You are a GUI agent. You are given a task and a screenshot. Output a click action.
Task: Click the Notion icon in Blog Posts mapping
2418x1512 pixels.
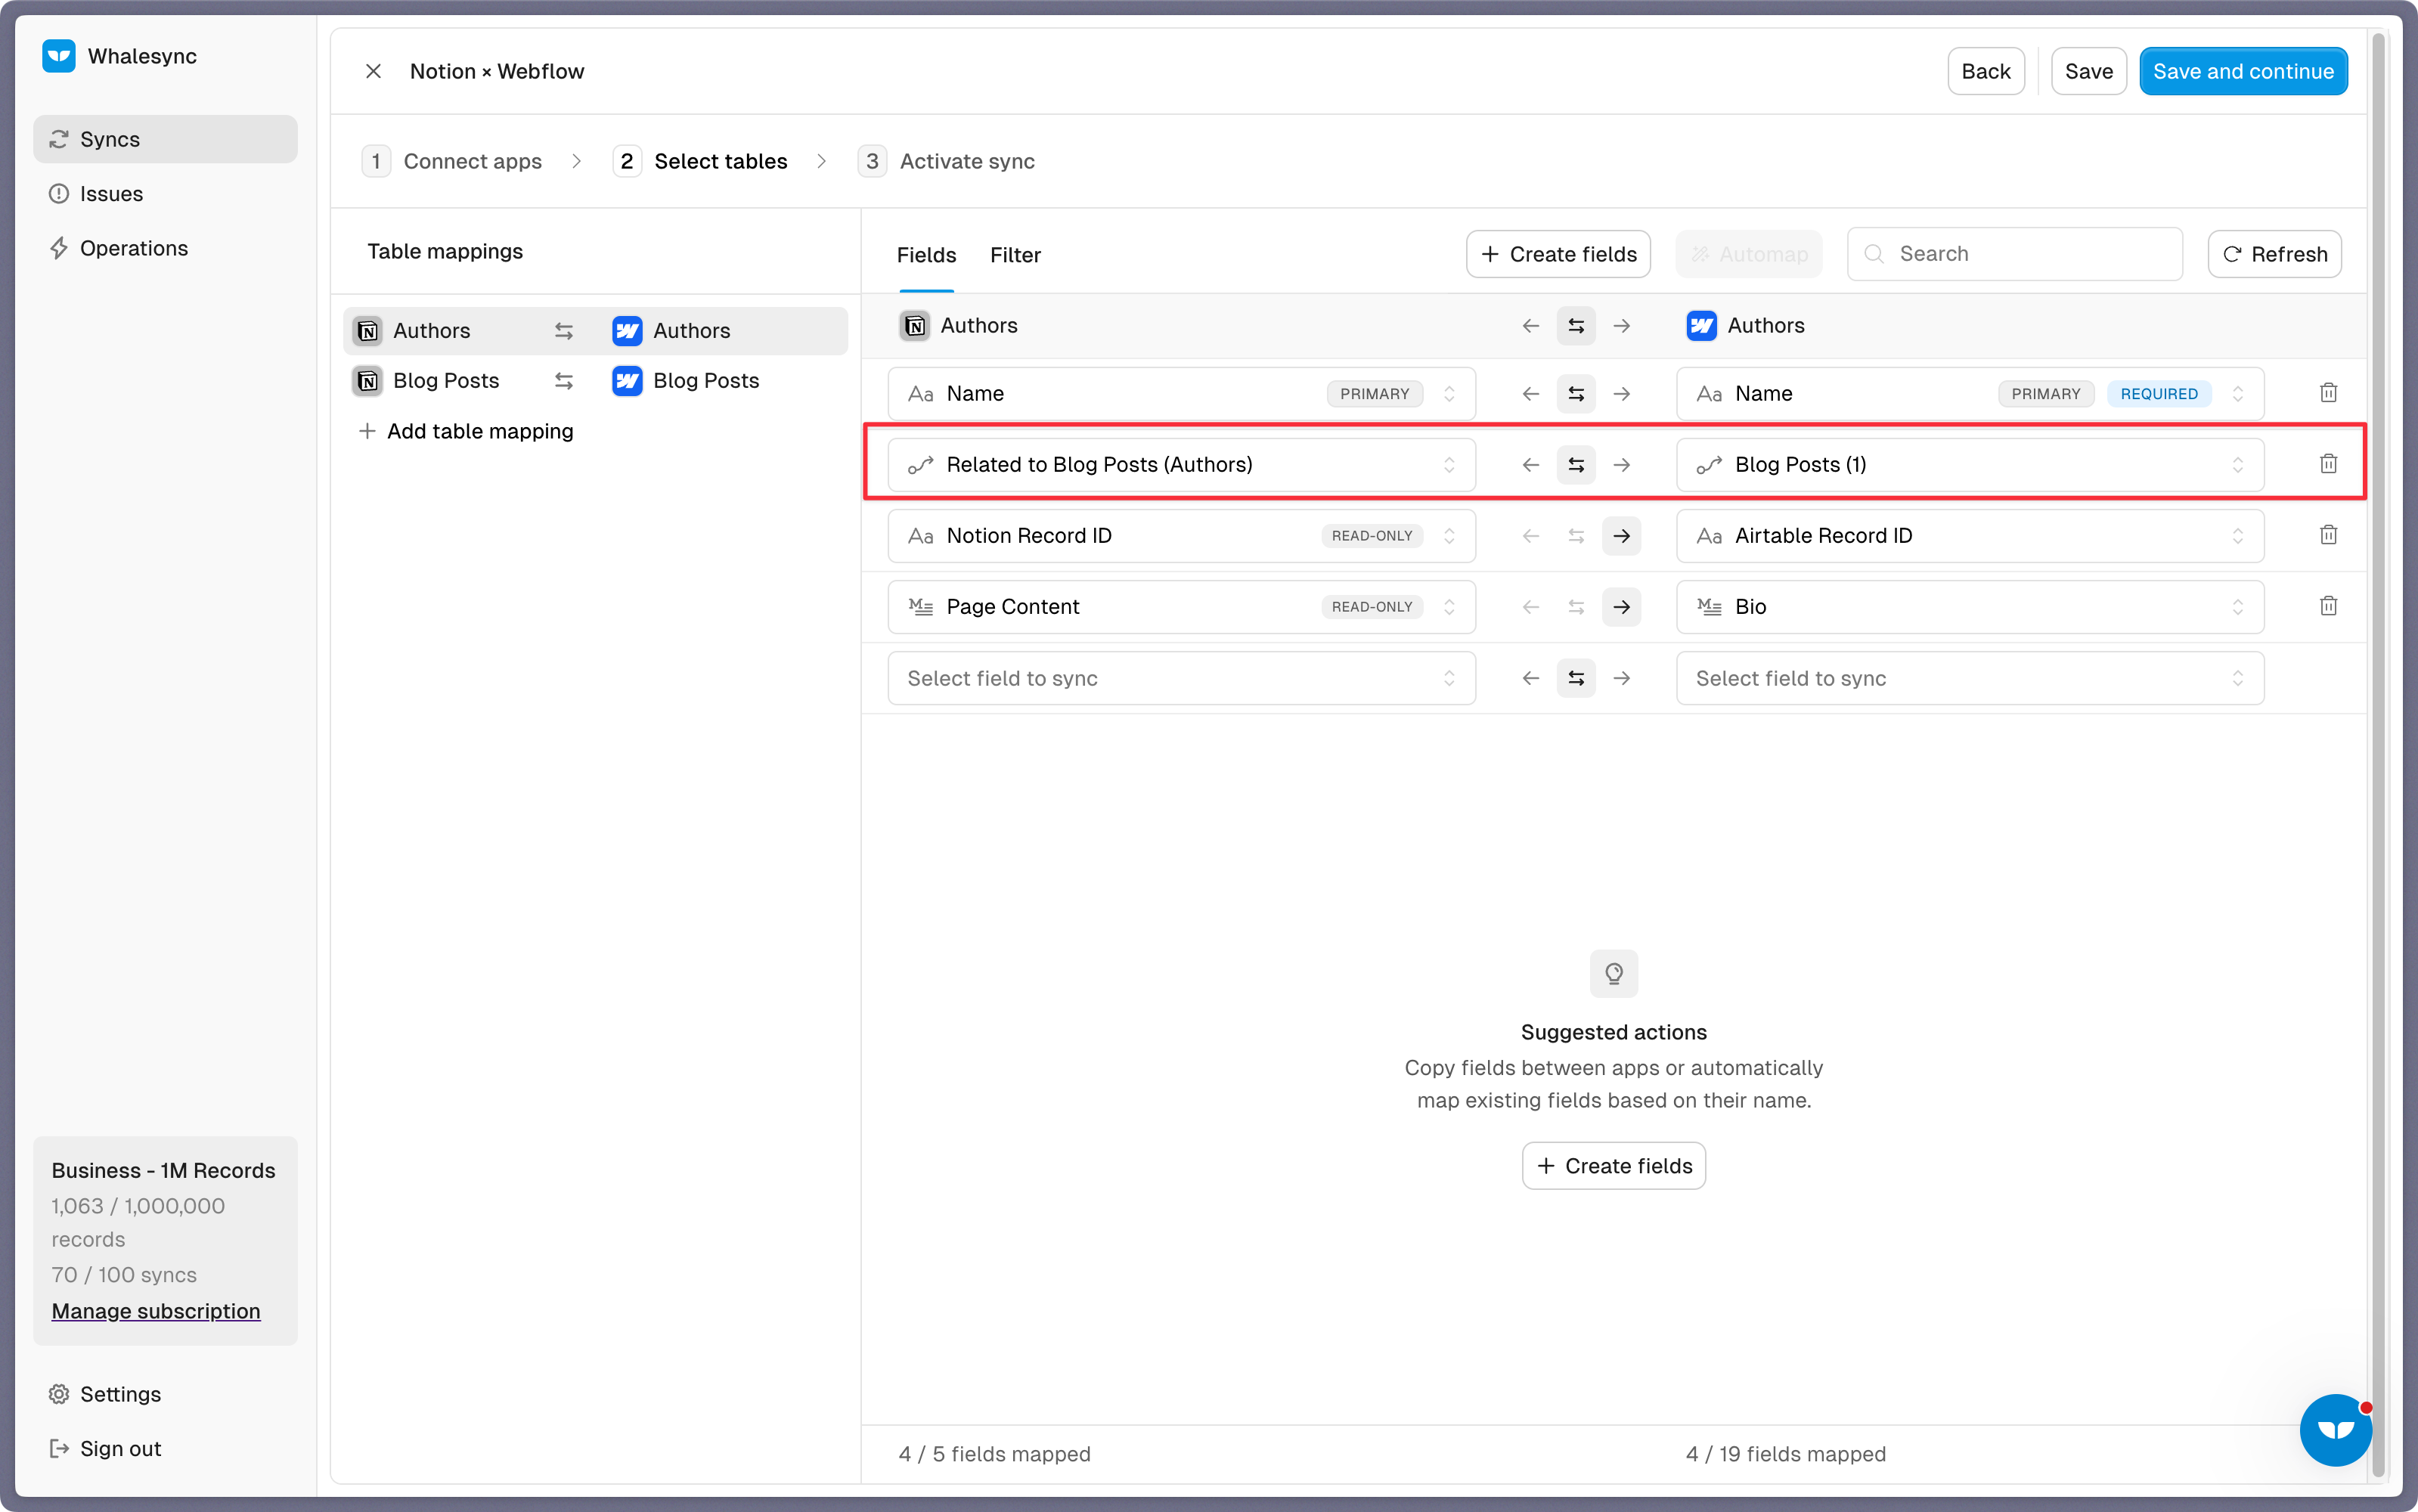tap(368, 381)
